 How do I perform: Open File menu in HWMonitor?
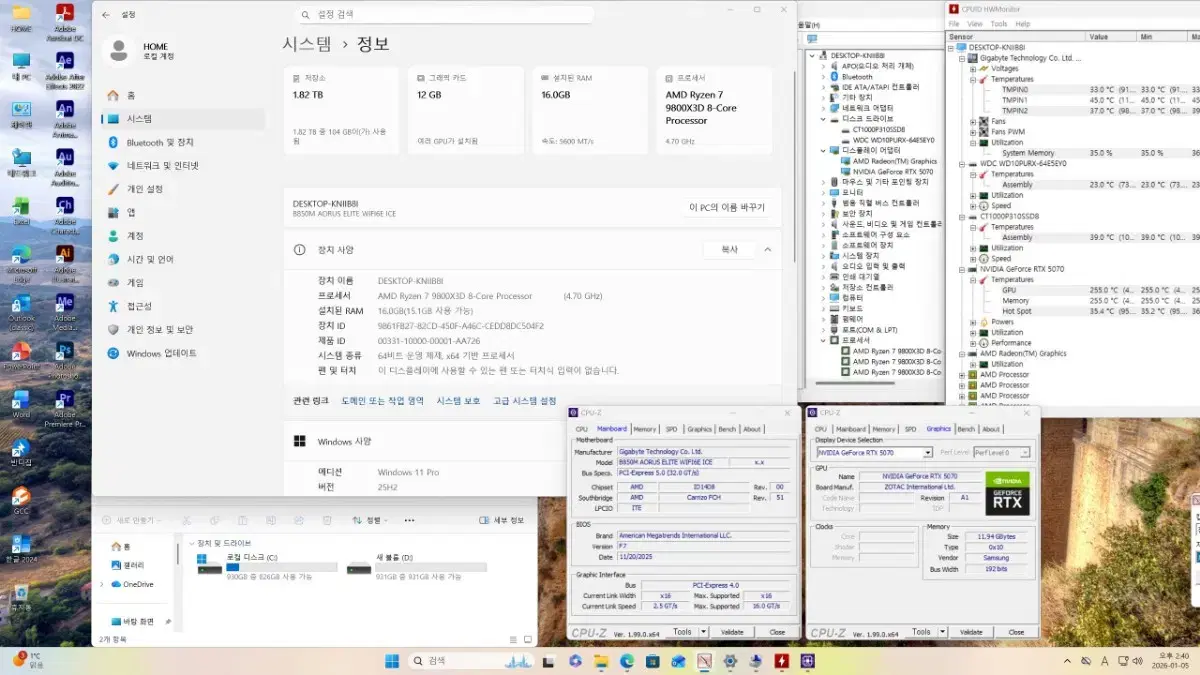[954, 24]
